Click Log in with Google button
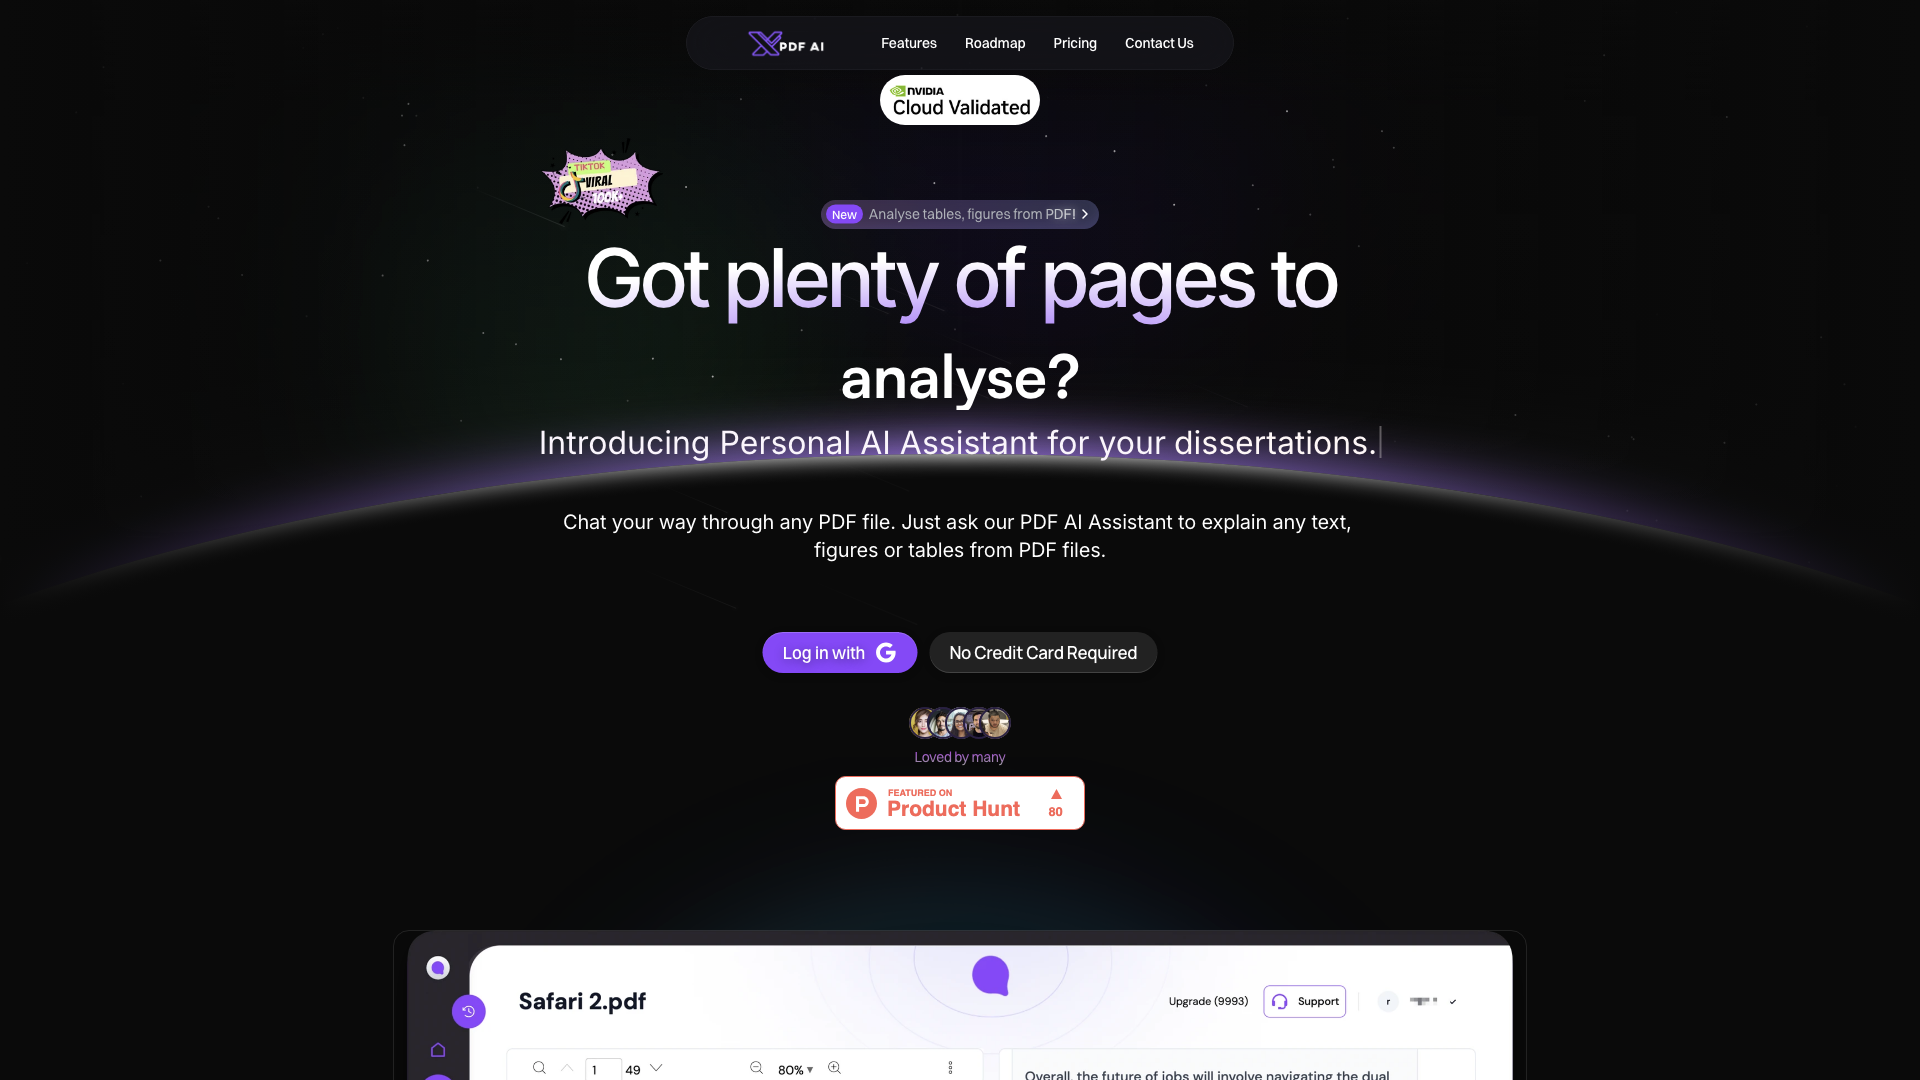 click(839, 653)
